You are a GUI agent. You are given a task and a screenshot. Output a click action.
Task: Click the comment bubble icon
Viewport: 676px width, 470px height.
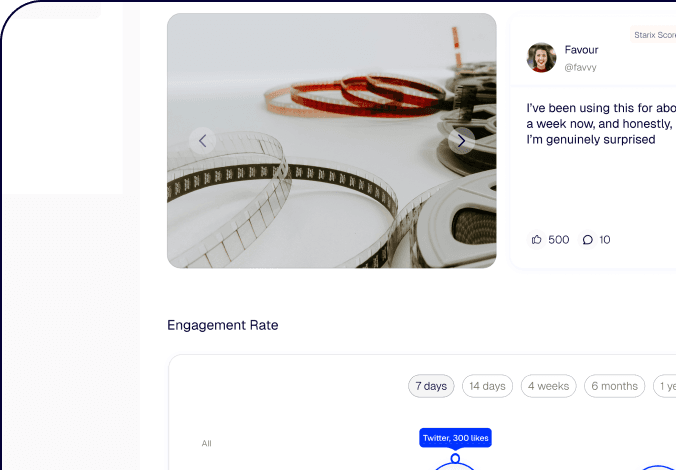(x=588, y=240)
